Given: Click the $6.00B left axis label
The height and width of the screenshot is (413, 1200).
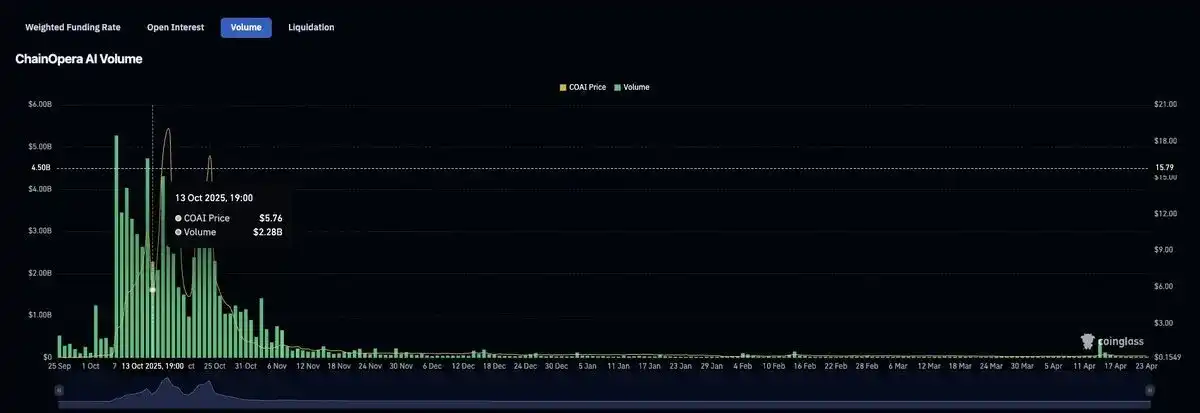Looking at the screenshot, I should tap(39, 104).
